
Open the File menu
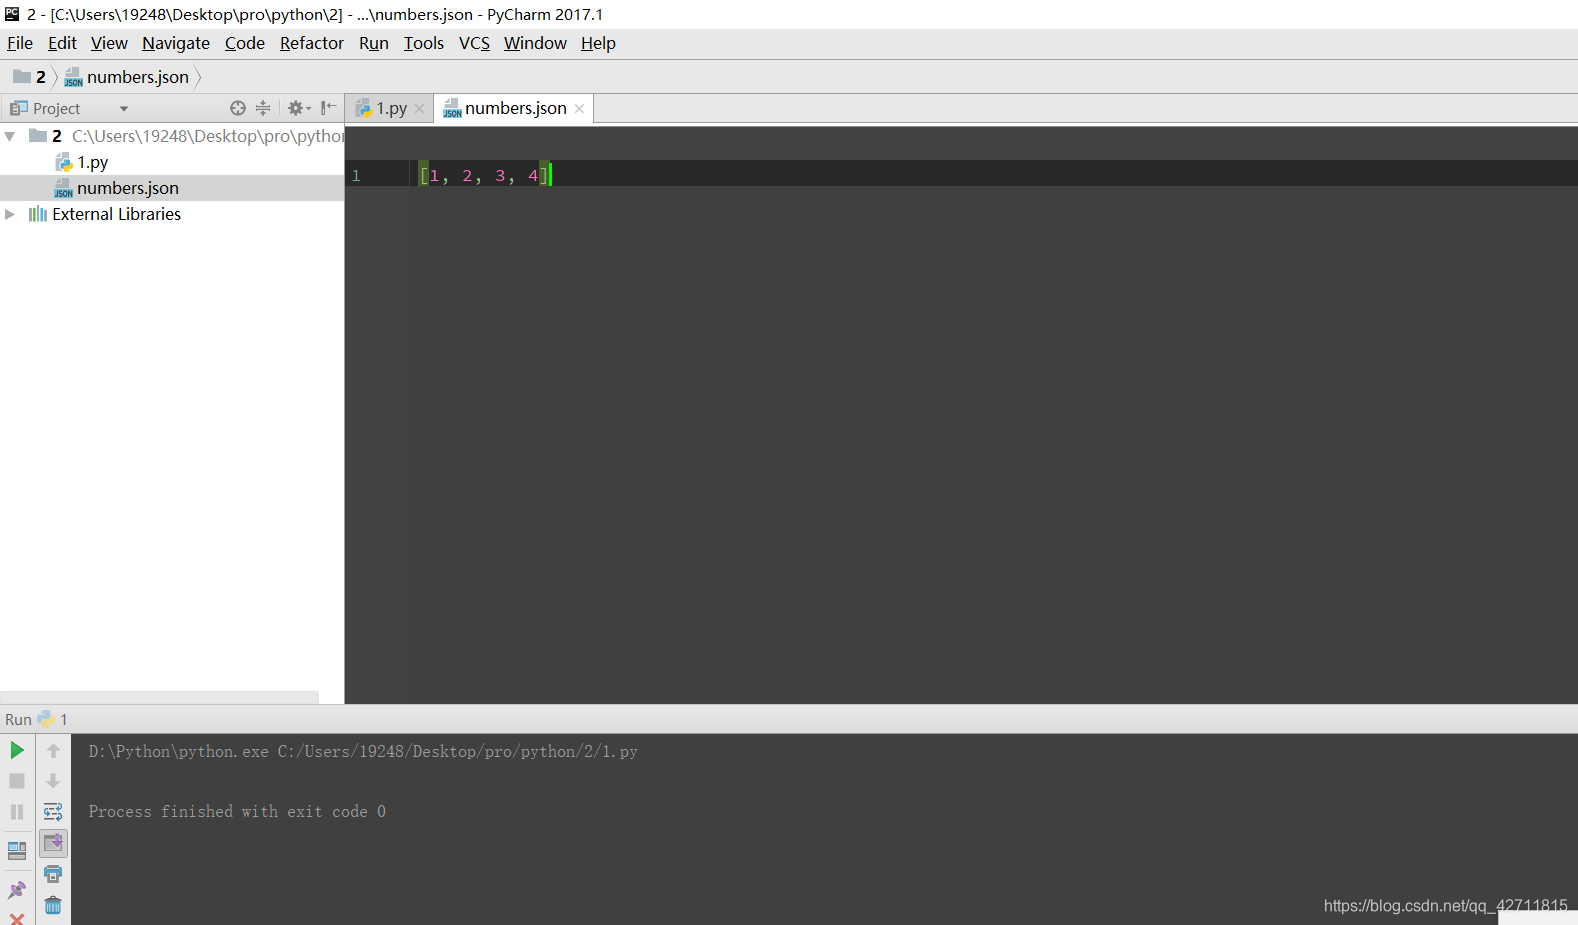pos(20,43)
